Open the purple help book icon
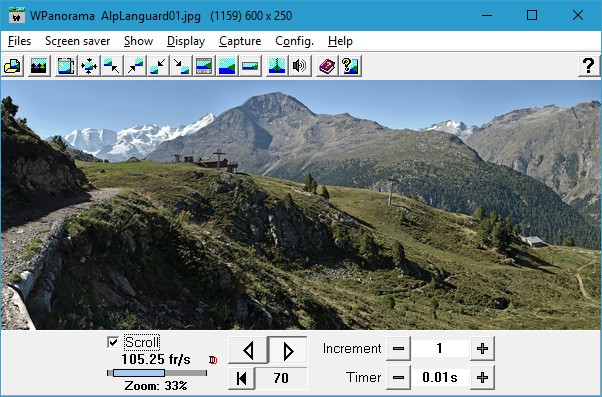602x397 pixels. [x=327, y=66]
